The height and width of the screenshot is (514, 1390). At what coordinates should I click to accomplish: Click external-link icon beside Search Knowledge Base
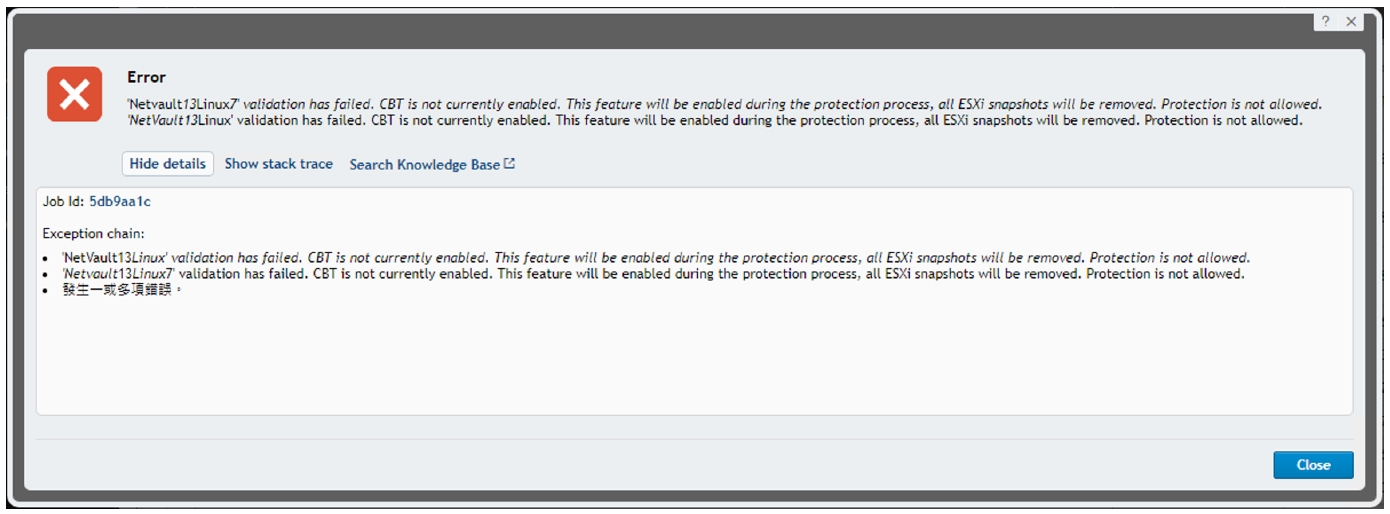tap(510, 164)
